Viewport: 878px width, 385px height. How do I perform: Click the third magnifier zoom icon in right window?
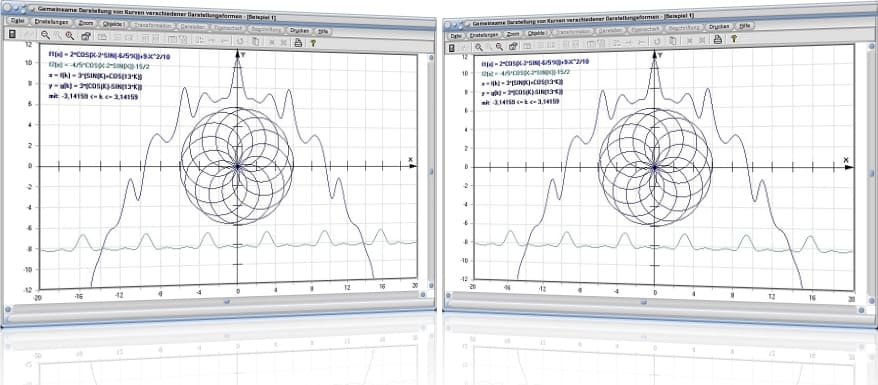coord(499,47)
